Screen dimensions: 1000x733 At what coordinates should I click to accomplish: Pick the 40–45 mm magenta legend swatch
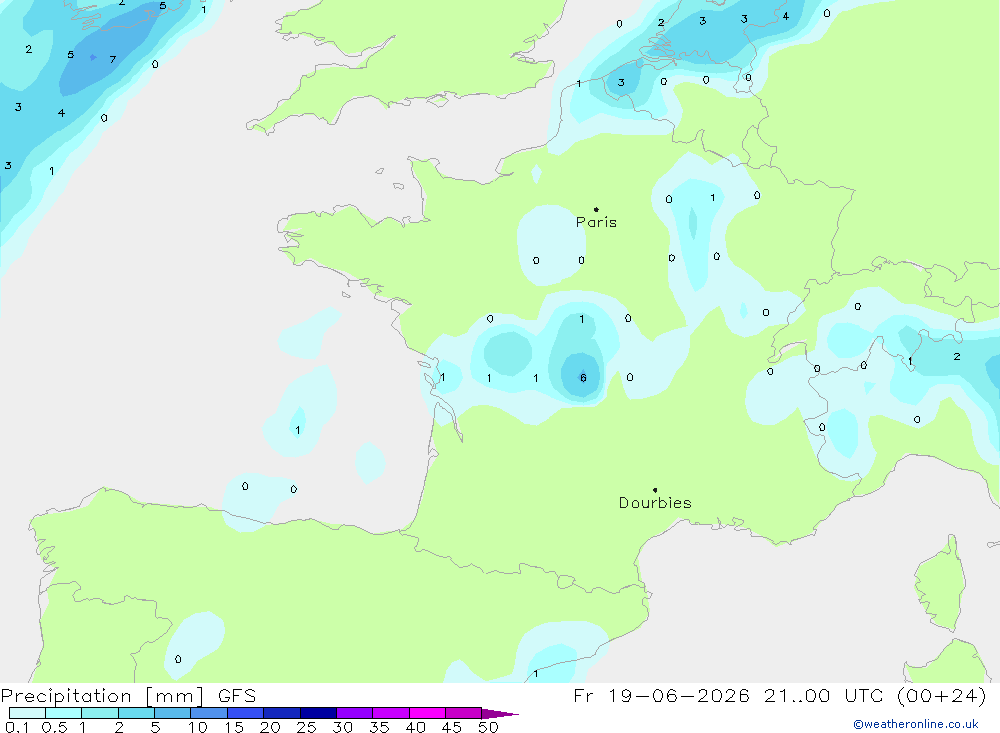(427, 713)
